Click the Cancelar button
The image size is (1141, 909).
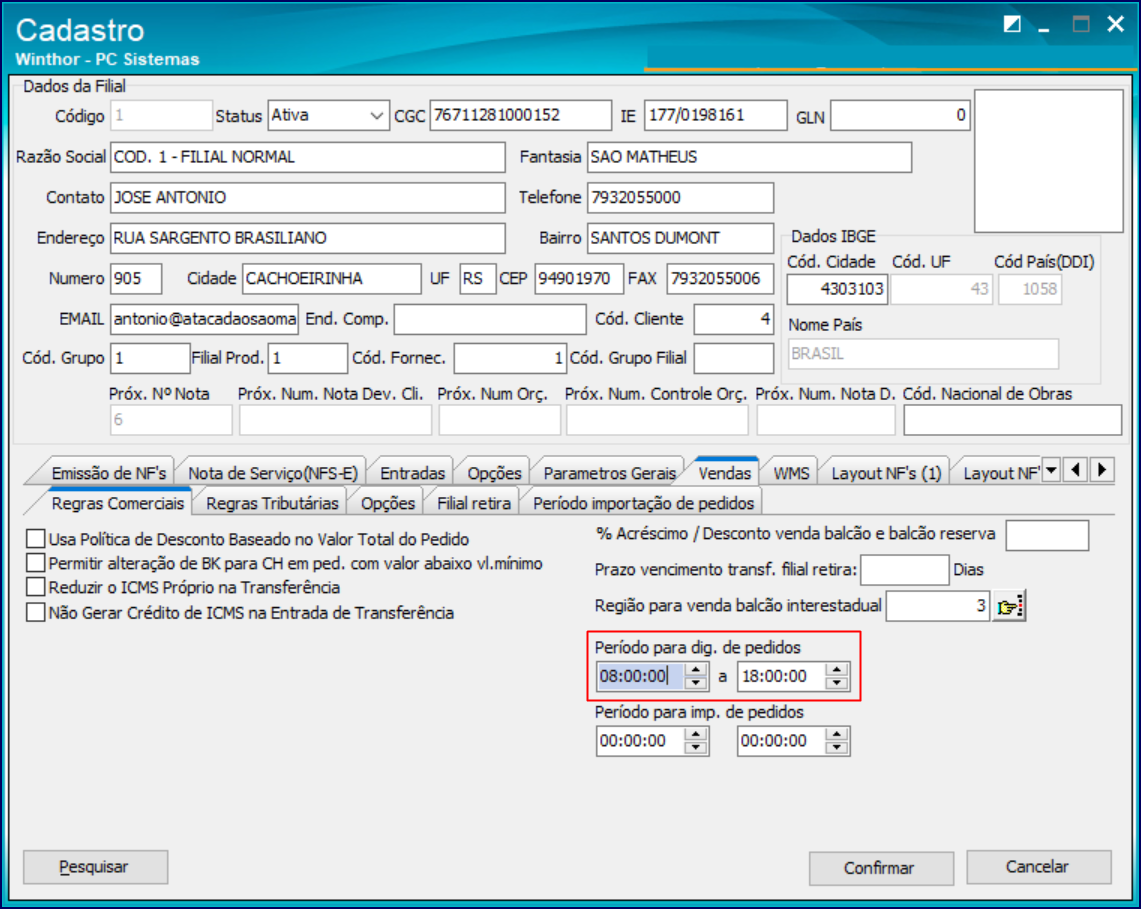[x=1038, y=867]
